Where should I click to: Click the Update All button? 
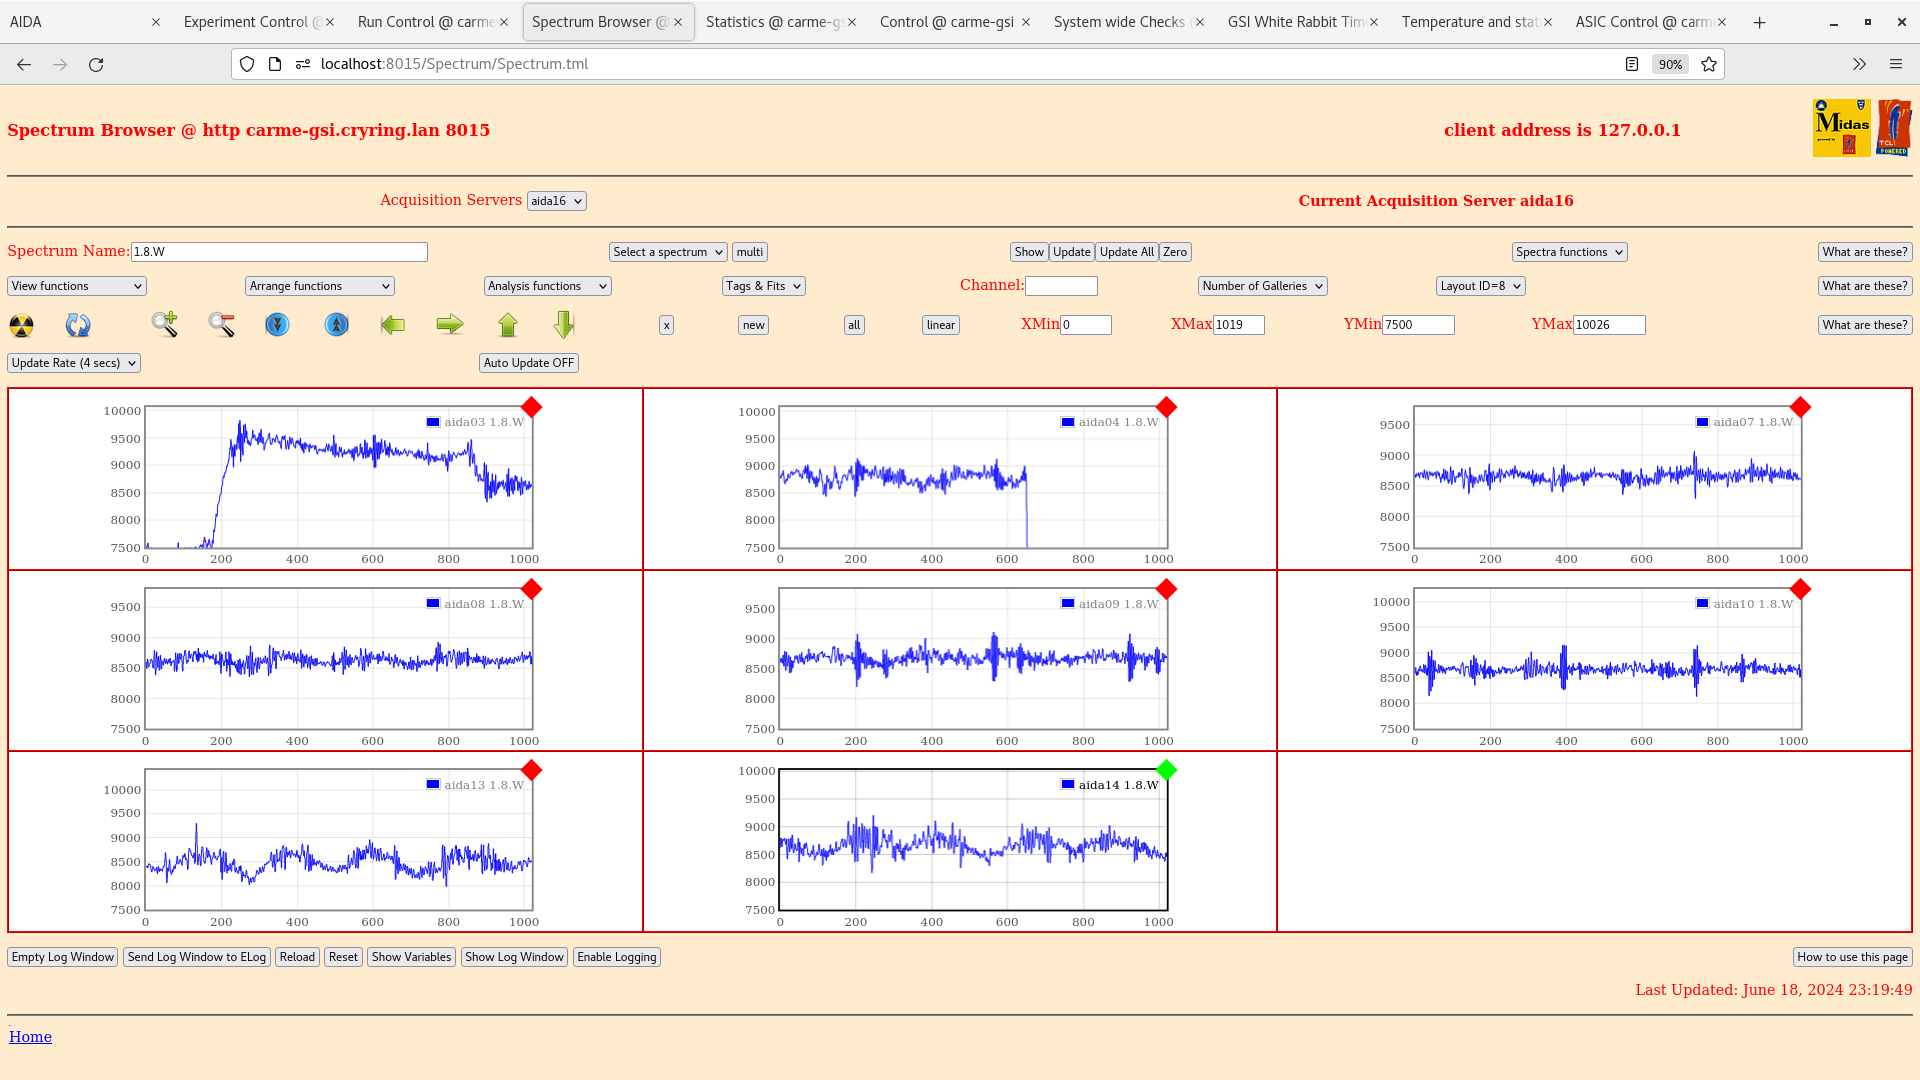[x=1126, y=252]
